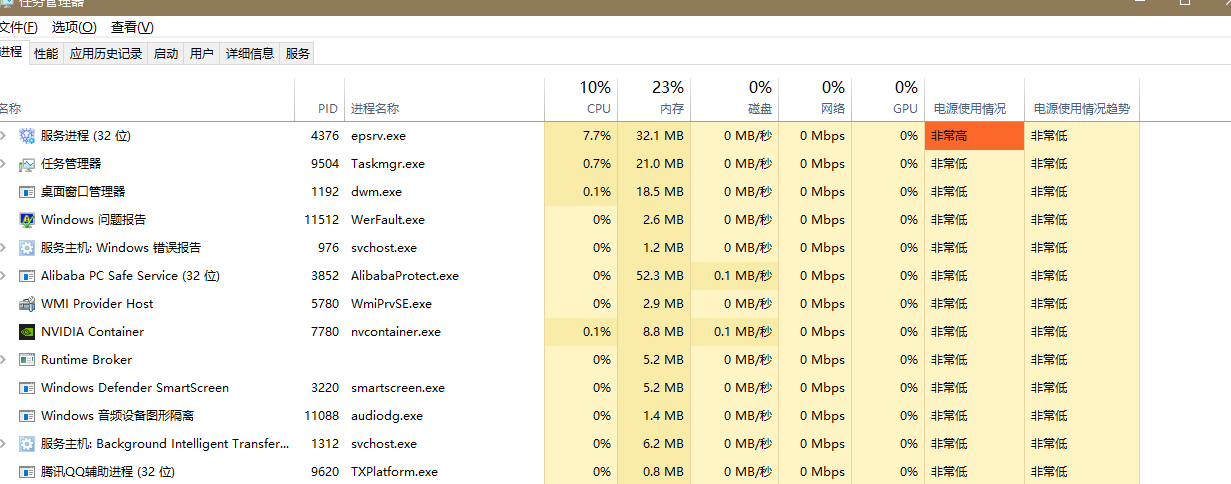This screenshot has height=484, width=1231.
Task: Click the 服务进程 (32 位) process icon
Action: point(27,136)
